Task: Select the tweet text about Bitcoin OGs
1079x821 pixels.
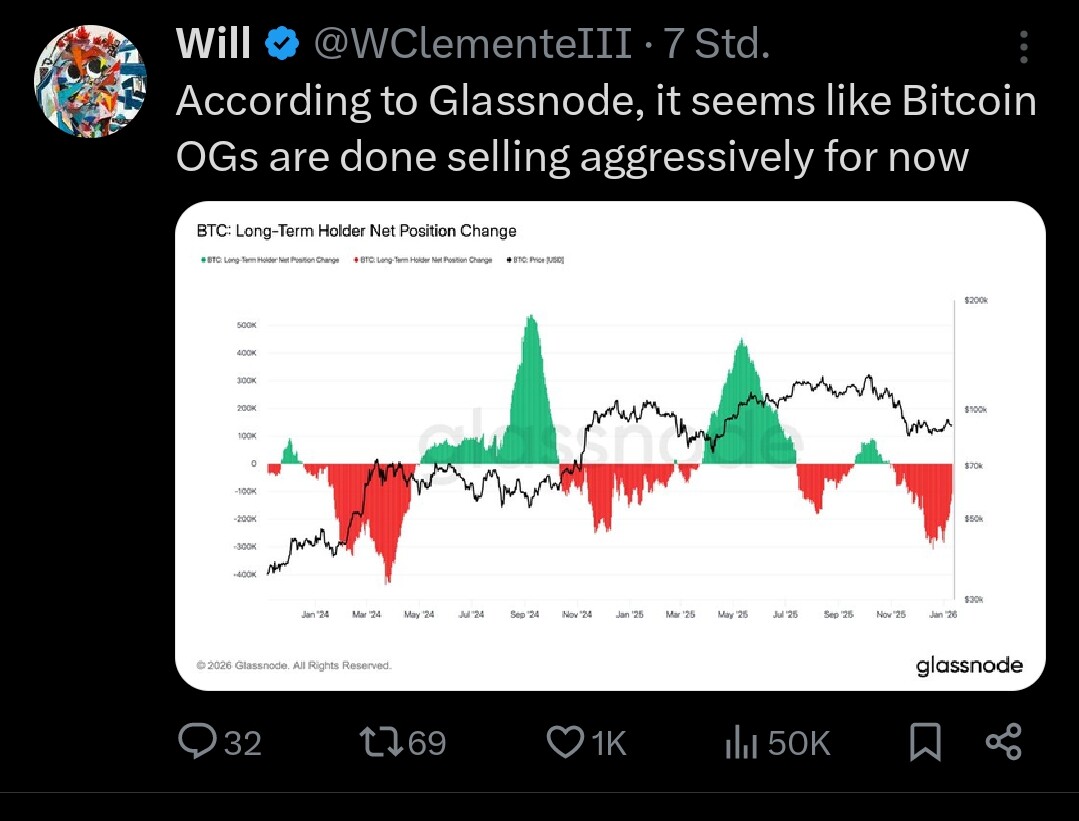Action: coord(605,129)
